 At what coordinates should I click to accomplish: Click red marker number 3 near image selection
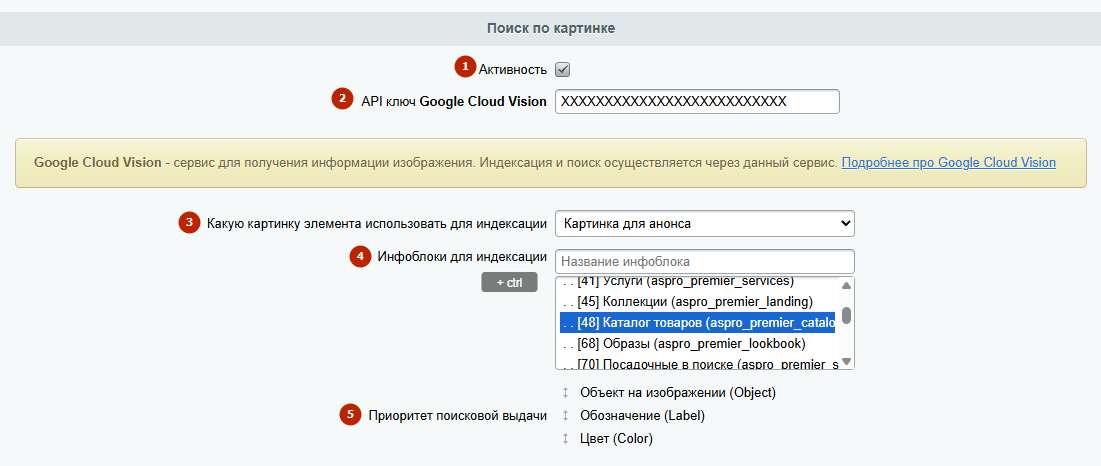(189, 222)
